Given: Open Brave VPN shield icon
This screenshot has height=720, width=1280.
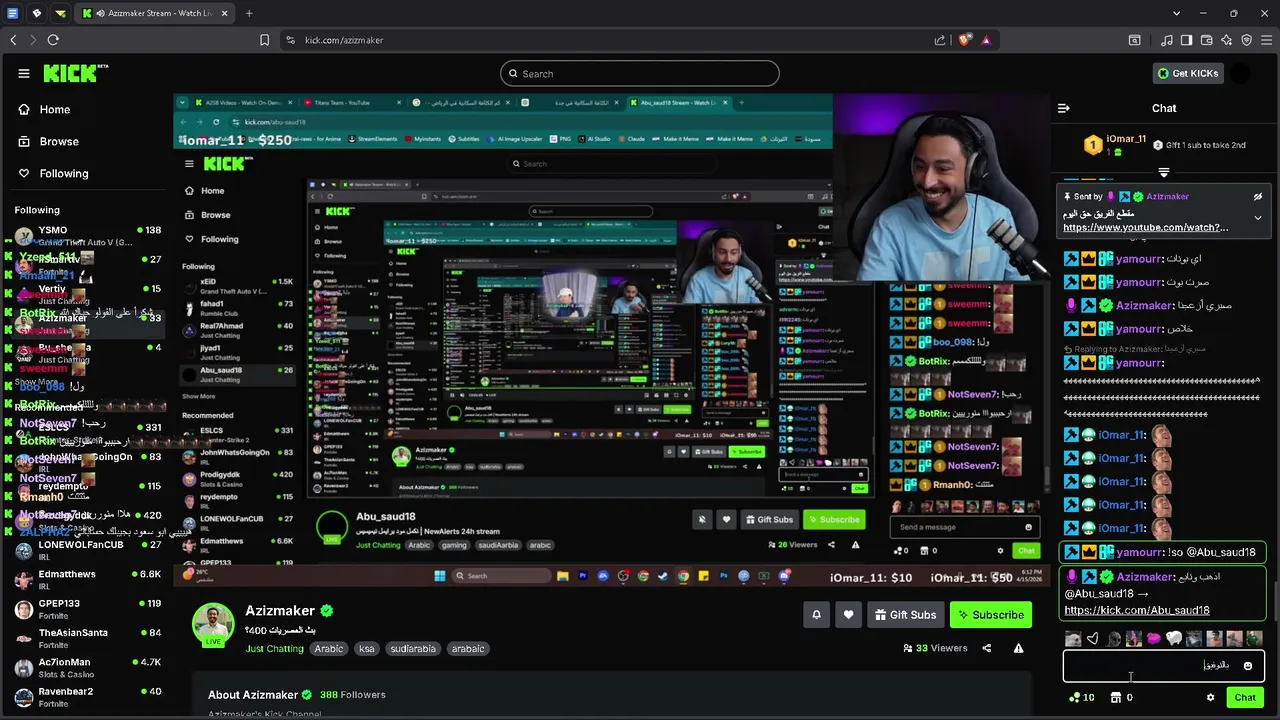Looking at the screenshot, I should pos(1246,40).
